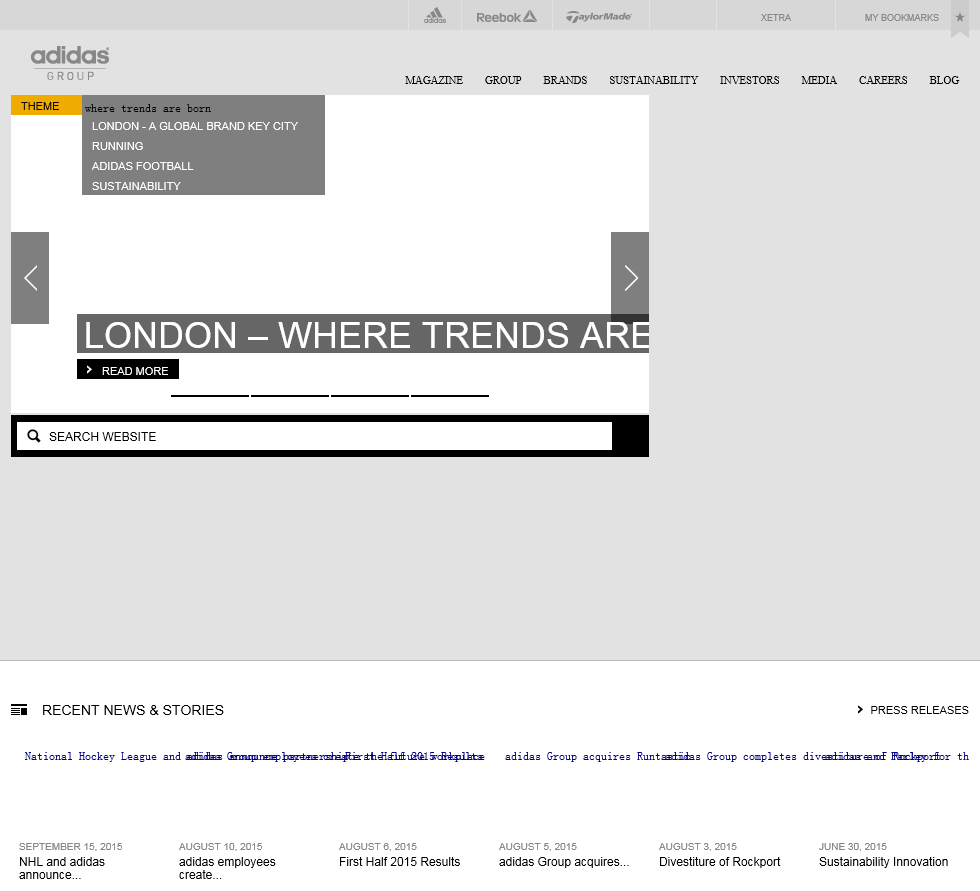The width and height of the screenshot is (980, 891).
Task: Select the Sustainability theme in the slider list
Action: [x=136, y=186]
